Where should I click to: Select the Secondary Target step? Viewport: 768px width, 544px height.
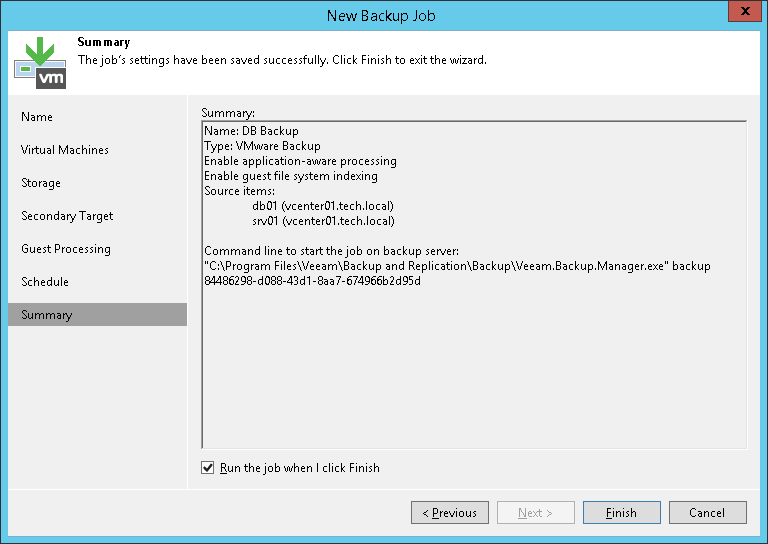(x=67, y=216)
